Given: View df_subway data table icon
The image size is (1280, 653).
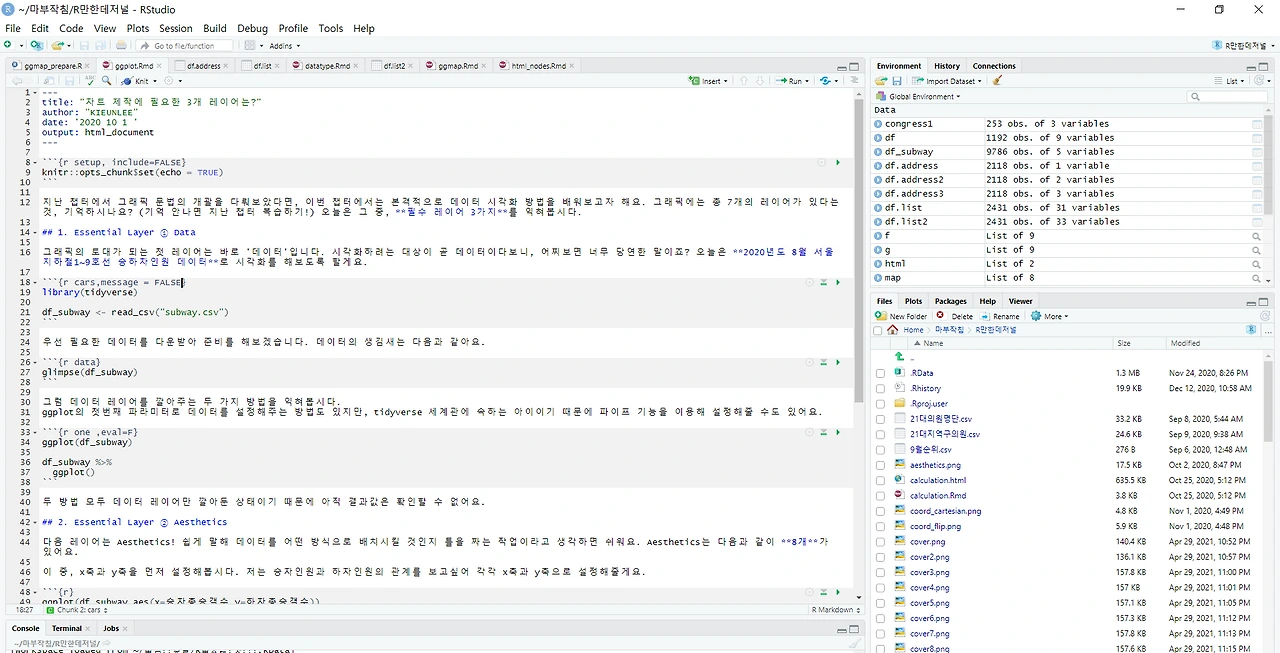Looking at the screenshot, I should click(1257, 152).
